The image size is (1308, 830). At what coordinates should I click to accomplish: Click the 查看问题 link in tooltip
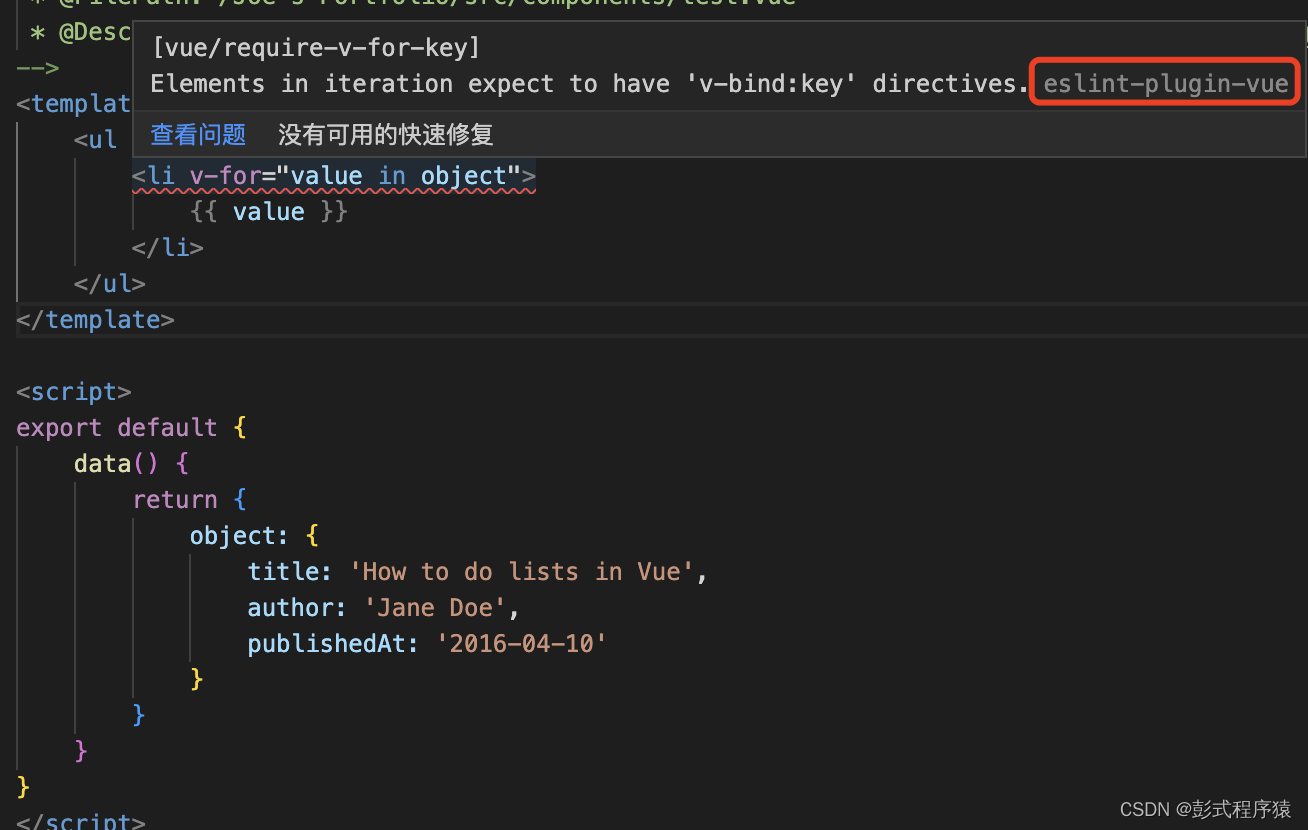198,134
